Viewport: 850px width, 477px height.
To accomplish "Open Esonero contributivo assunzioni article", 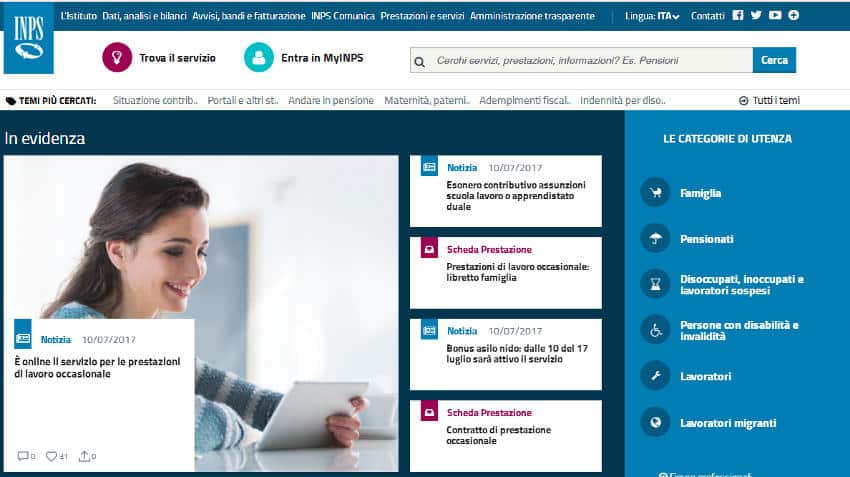I will coord(516,196).
